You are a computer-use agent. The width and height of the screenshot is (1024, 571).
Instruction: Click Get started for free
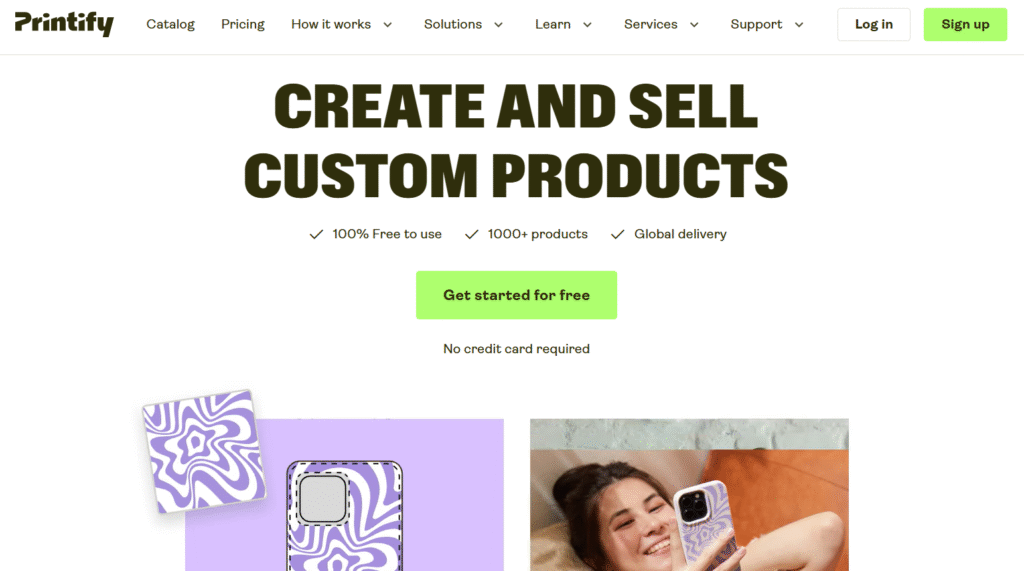tap(516, 295)
